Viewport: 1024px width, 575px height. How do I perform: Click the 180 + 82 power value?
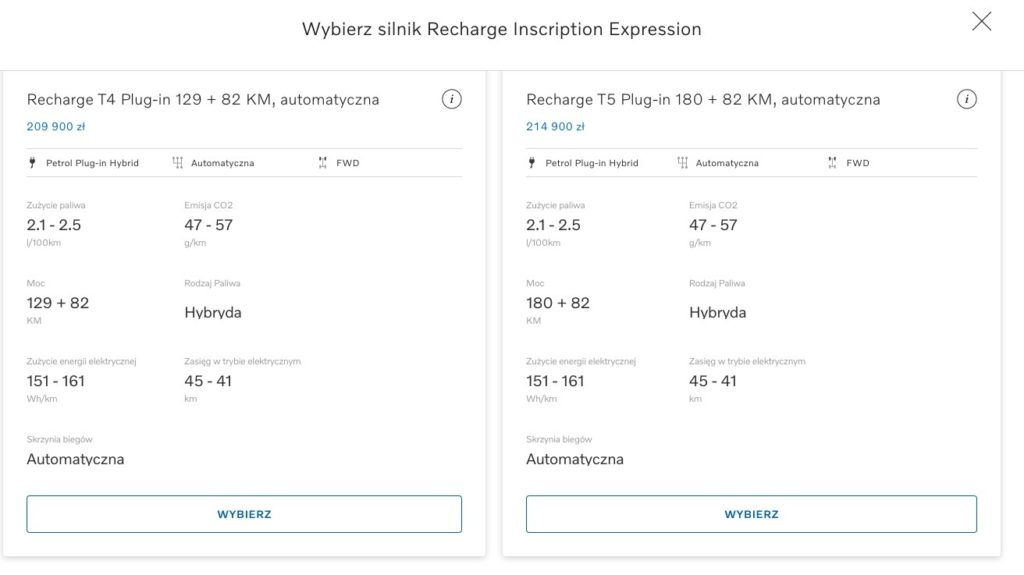[558, 303]
